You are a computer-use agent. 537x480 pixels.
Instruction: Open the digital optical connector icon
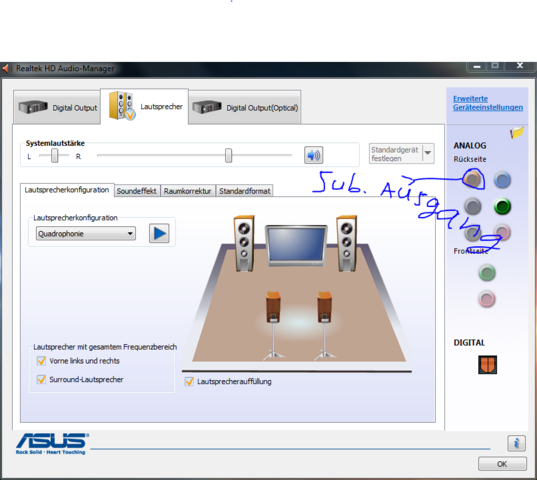pos(487,365)
